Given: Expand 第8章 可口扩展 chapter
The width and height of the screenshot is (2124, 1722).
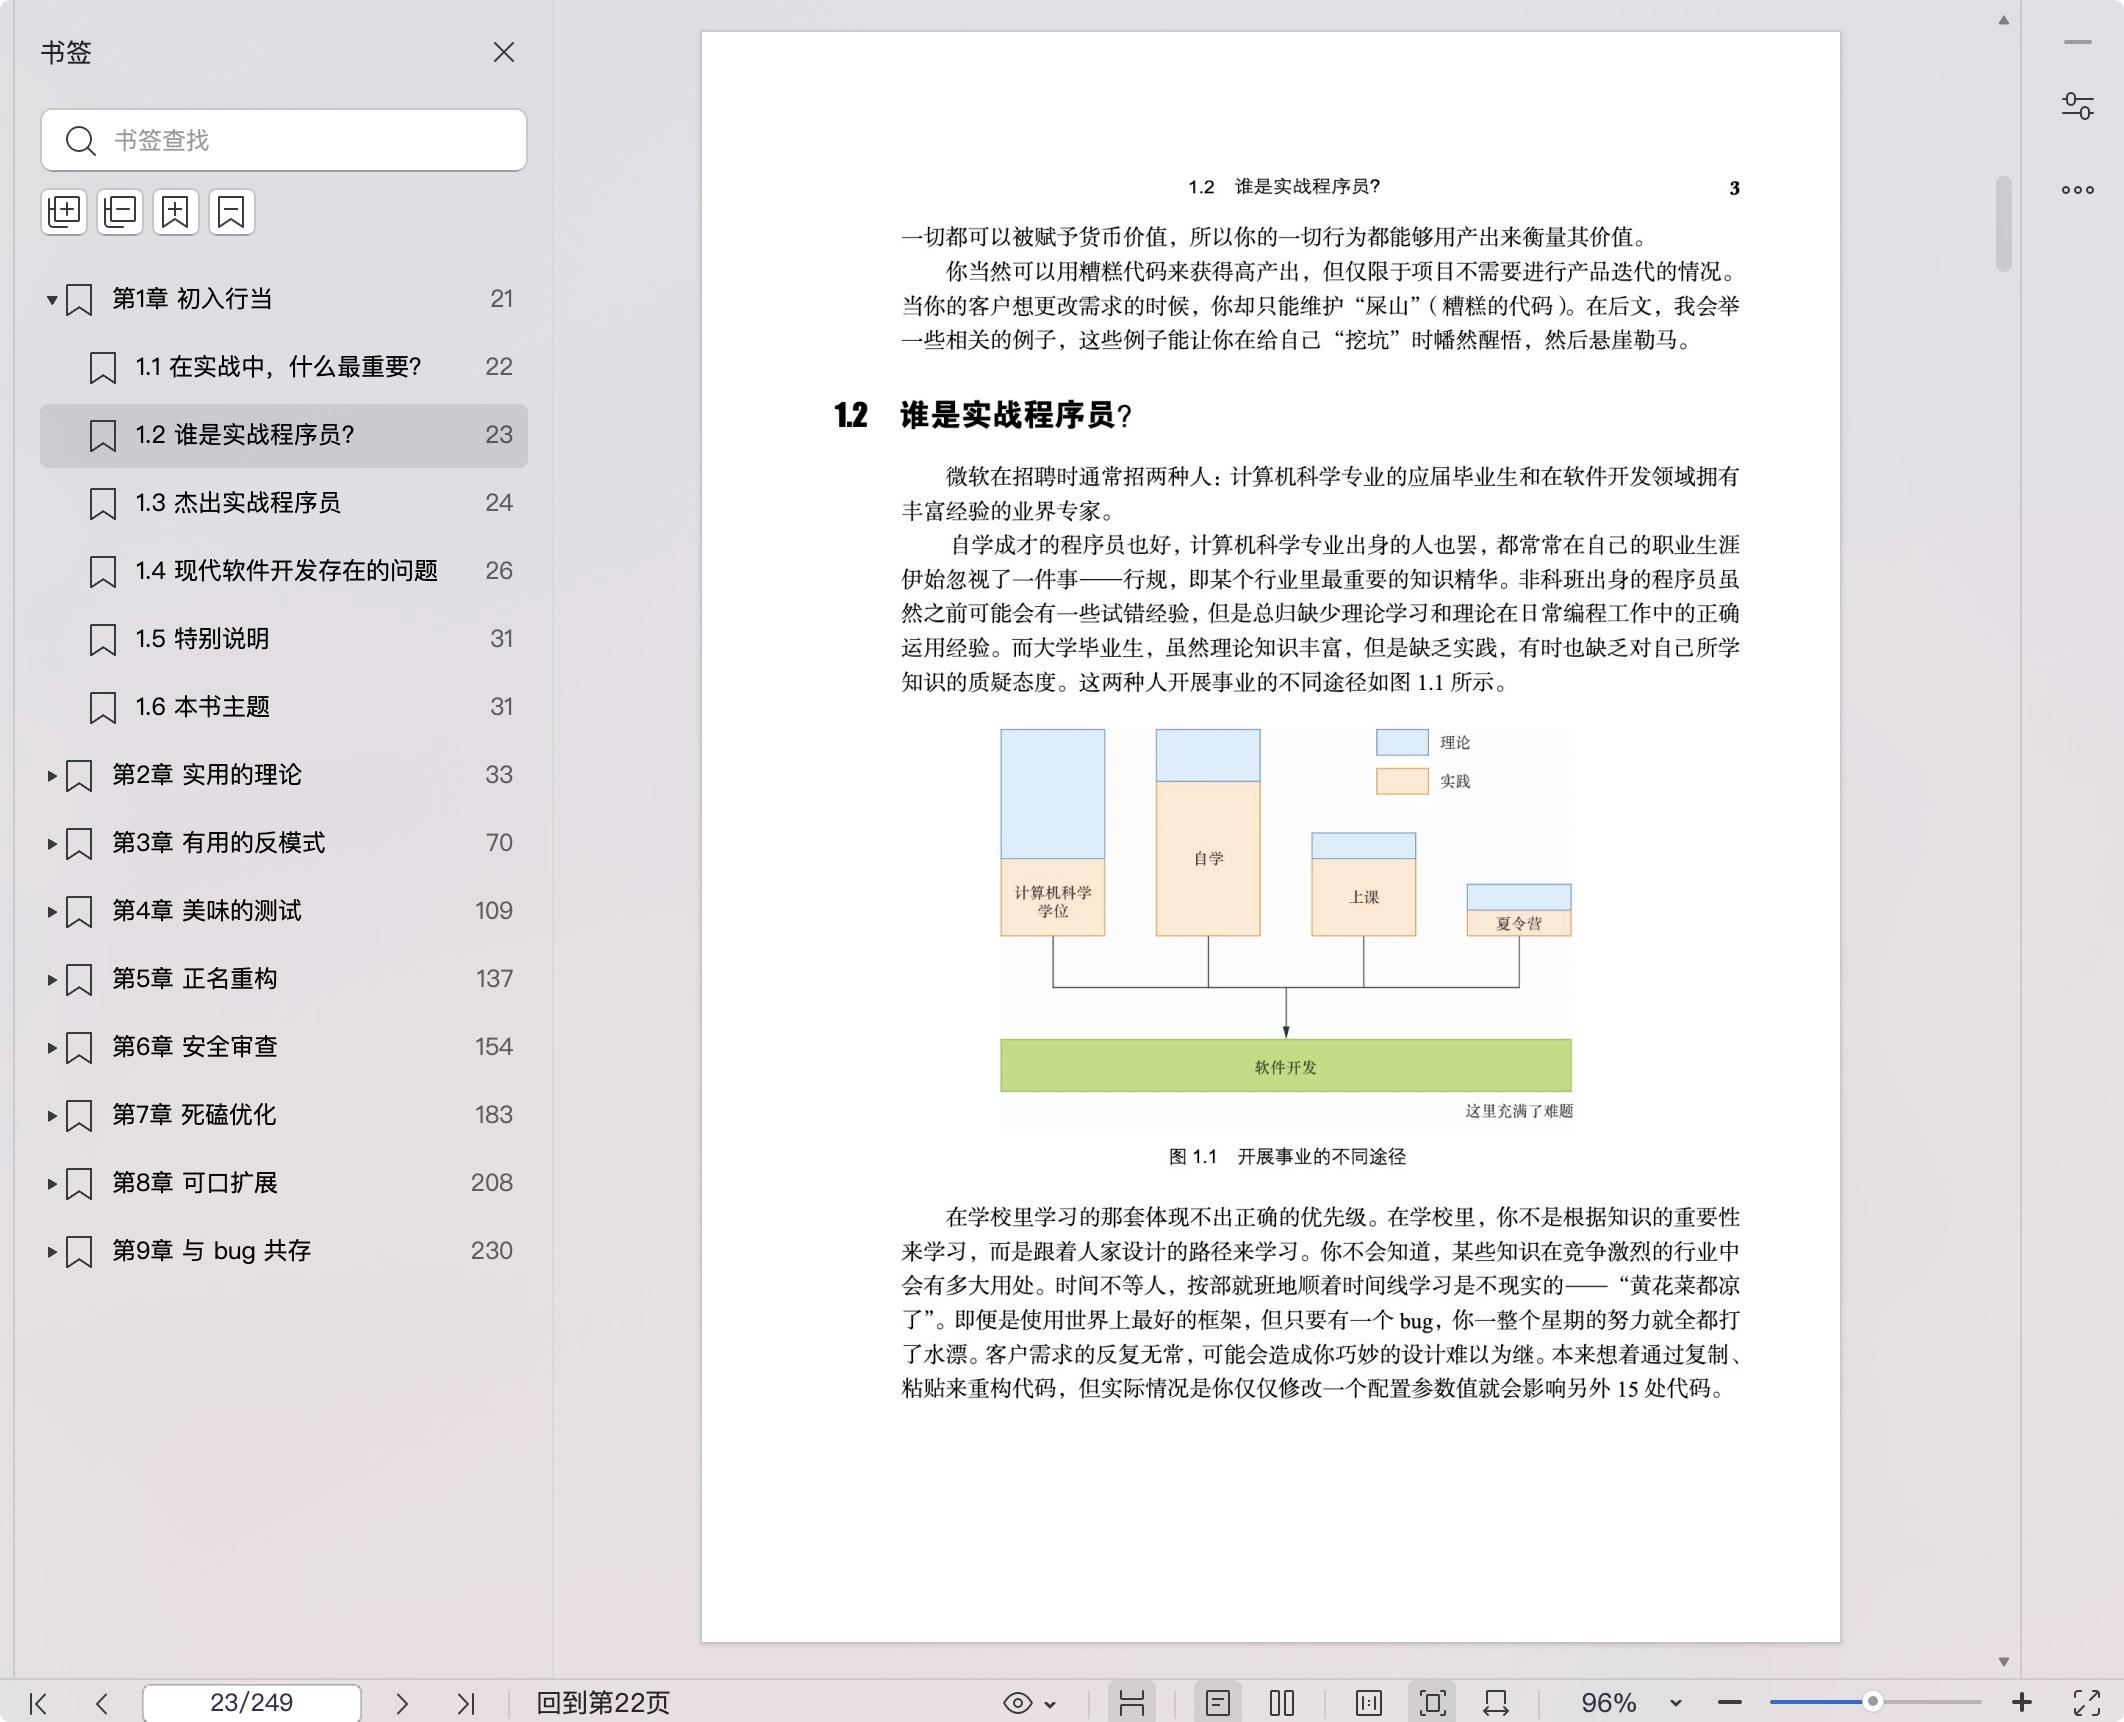Looking at the screenshot, I should point(52,1183).
